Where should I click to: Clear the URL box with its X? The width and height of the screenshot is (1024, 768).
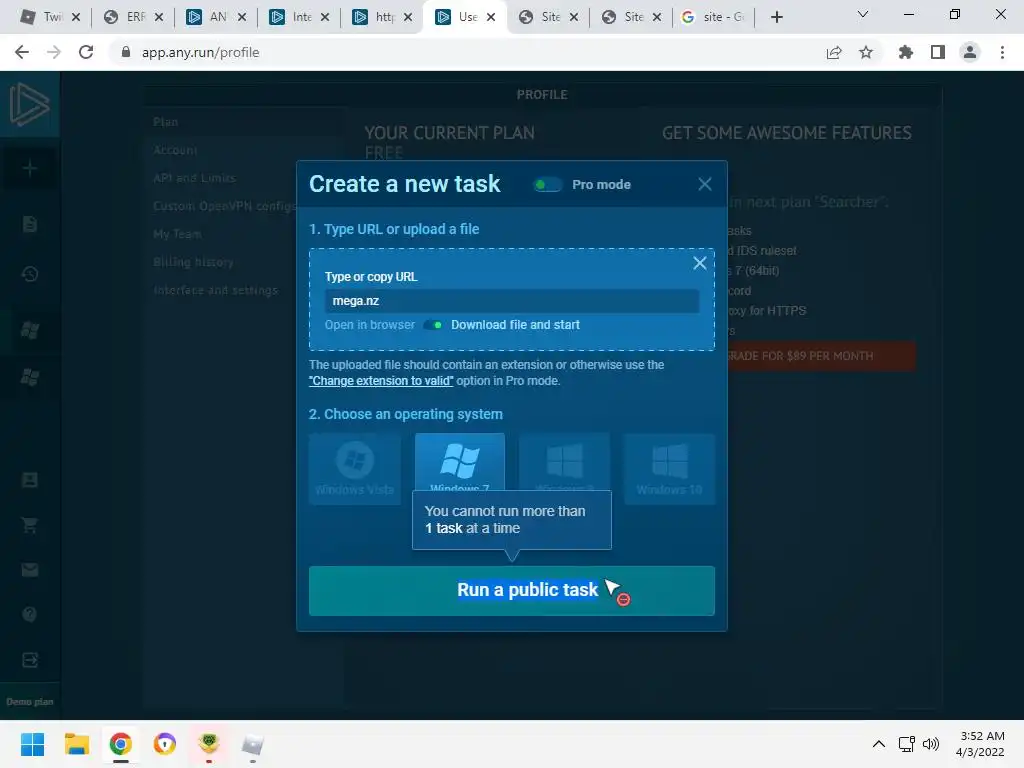(x=699, y=263)
